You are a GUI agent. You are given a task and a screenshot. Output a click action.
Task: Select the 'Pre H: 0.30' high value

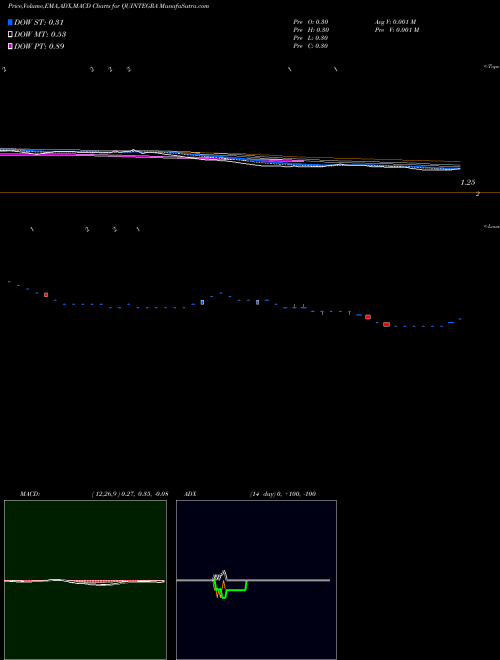[x=311, y=30]
